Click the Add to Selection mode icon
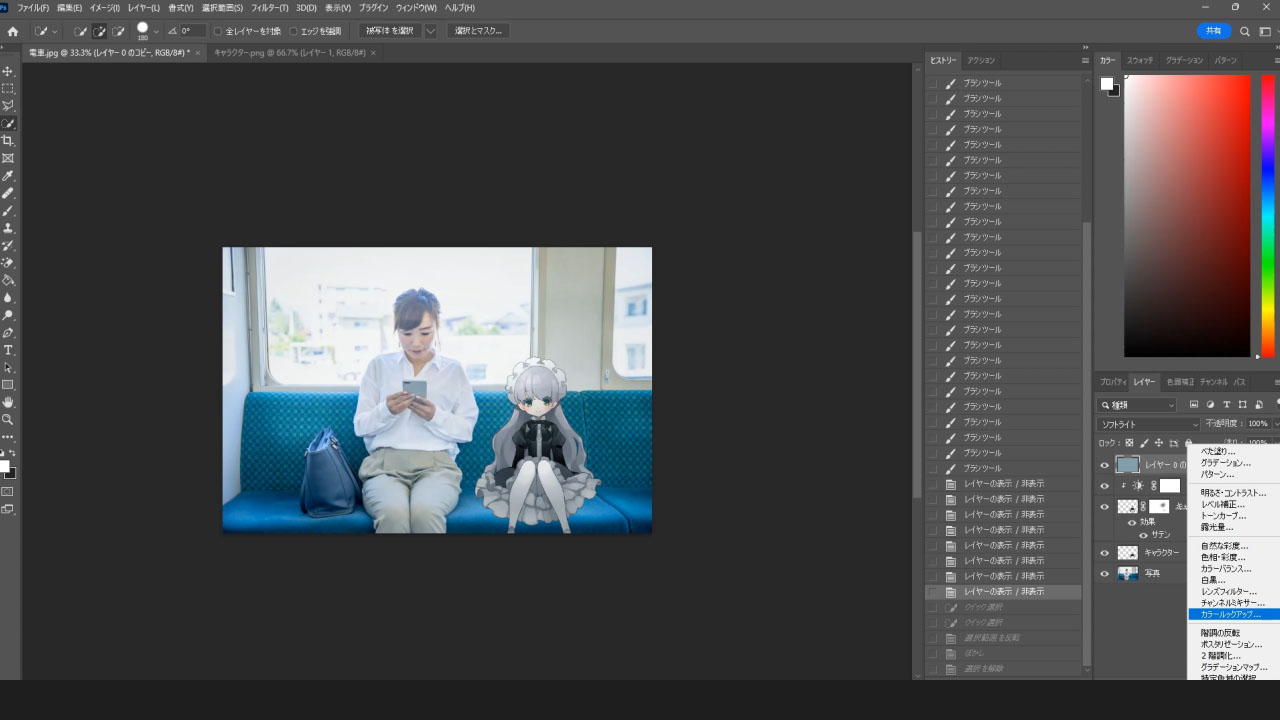The height and width of the screenshot is (720, 1280). tap(99, 31)
